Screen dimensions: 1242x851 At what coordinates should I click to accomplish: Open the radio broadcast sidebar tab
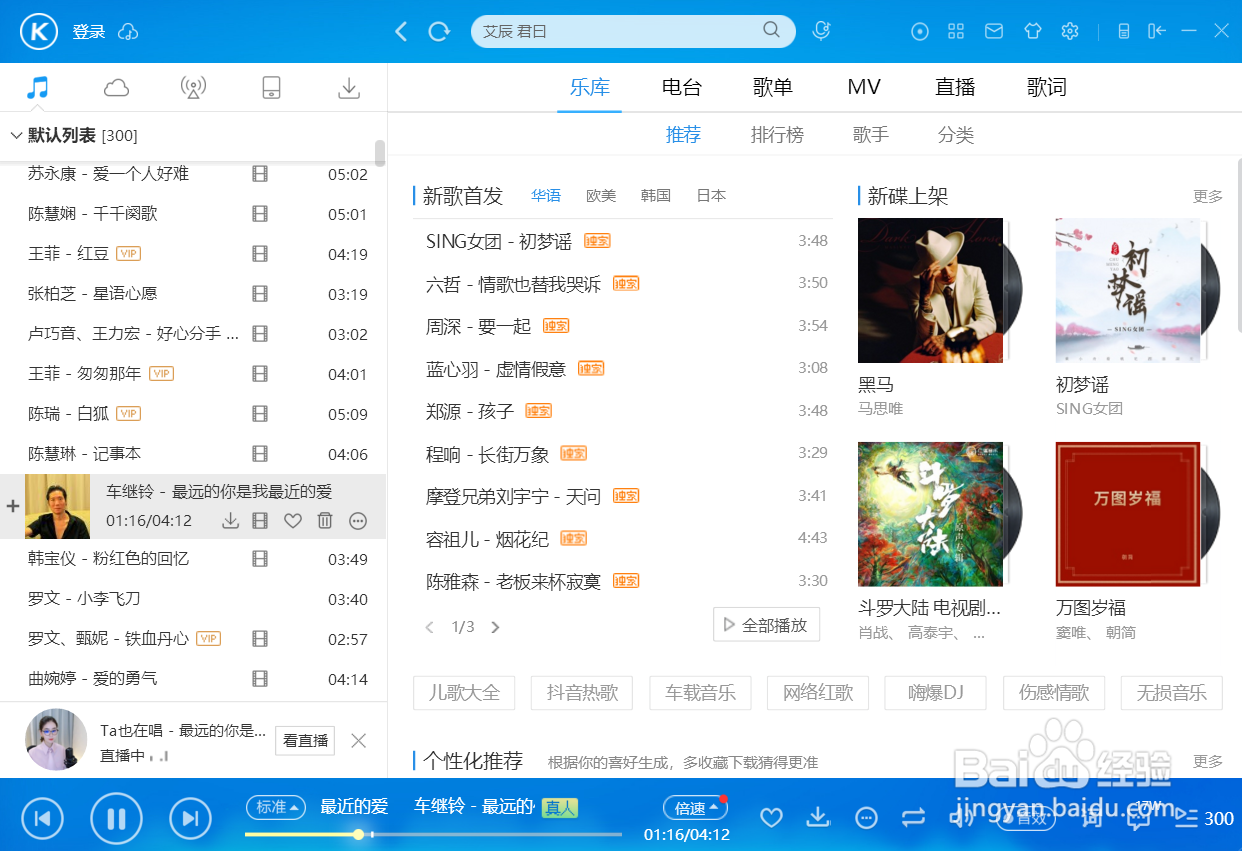(193, 88)
